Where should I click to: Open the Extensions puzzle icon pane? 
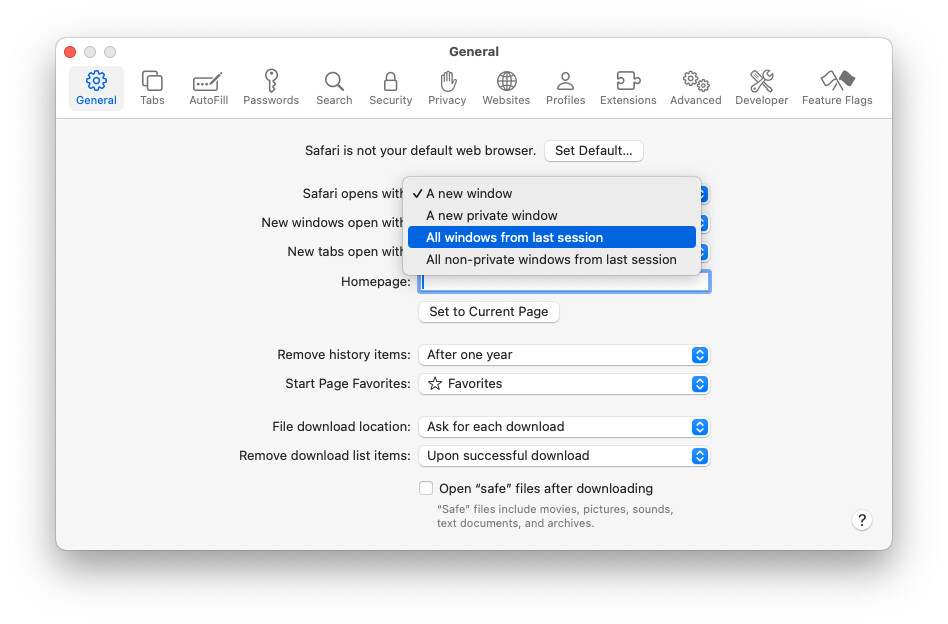[628, 88]
